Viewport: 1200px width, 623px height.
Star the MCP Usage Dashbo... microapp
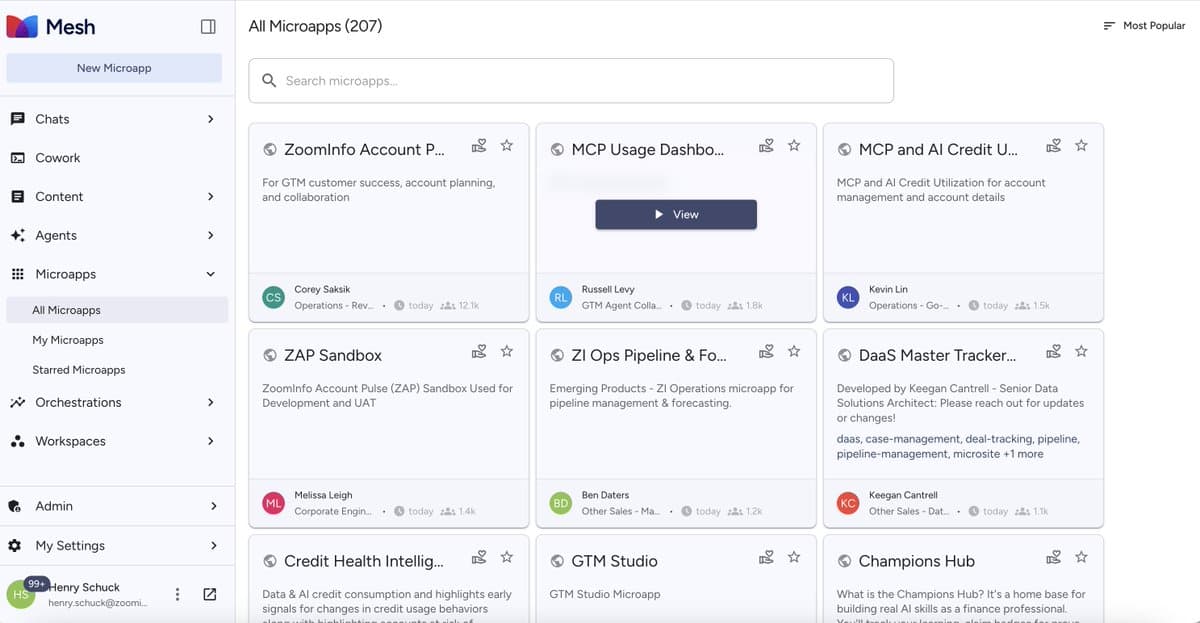point(794,146)
